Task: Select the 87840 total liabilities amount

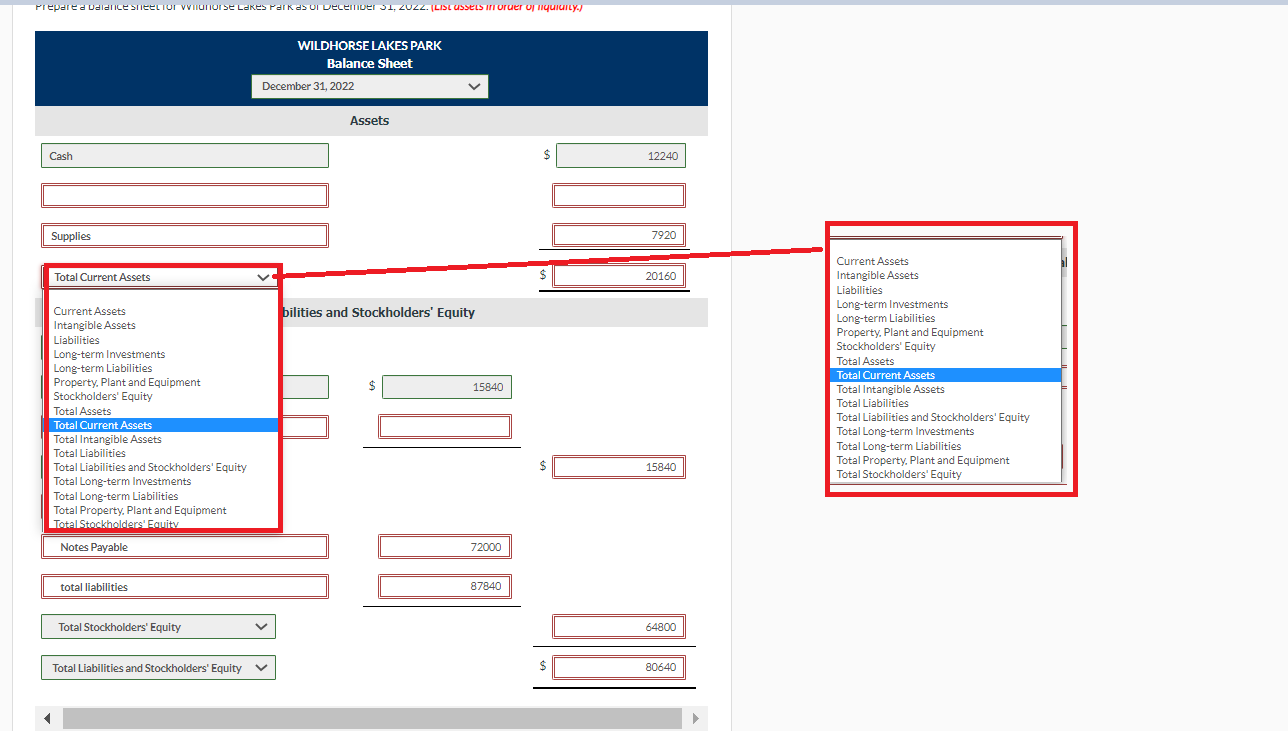Action: pos(445,586)
